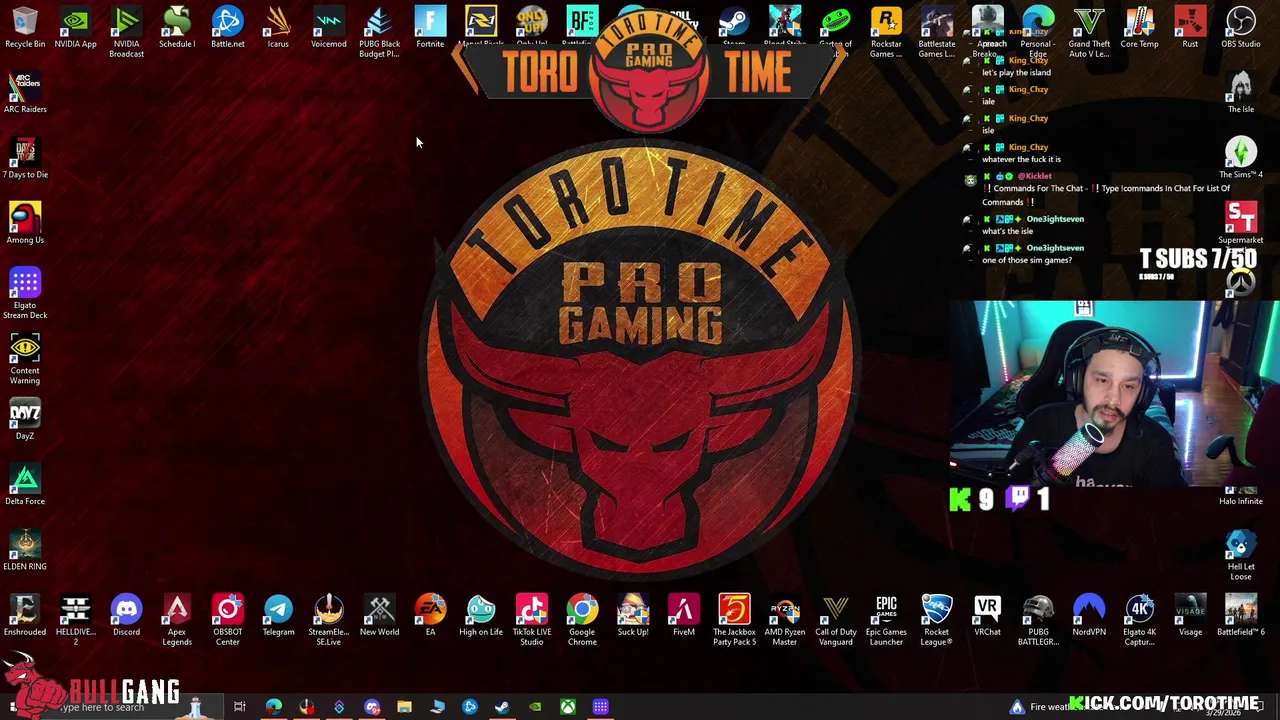Open the Battle.net desktop shortcut
1280x720 pixels.
pos(227,27)
